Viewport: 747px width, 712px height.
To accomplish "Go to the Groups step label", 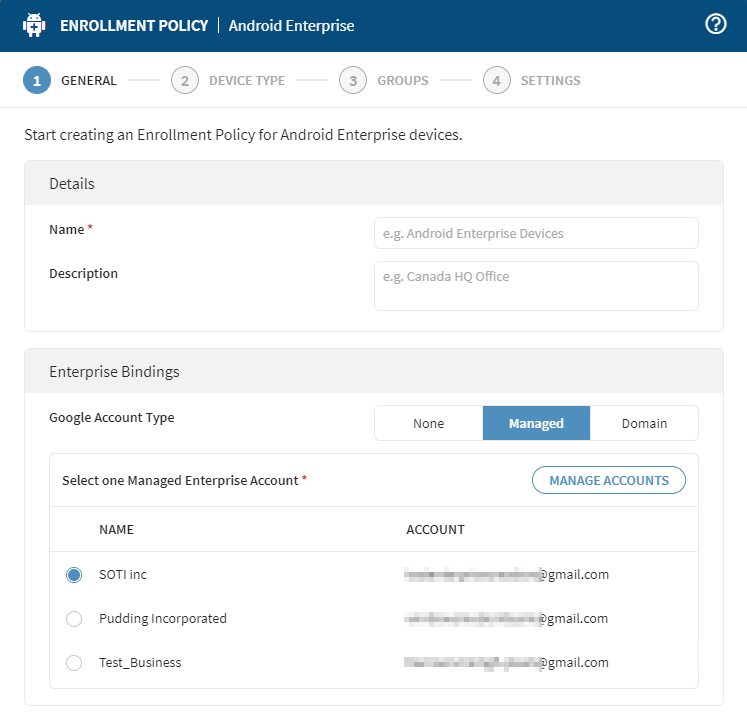I will tap(402, 81).
